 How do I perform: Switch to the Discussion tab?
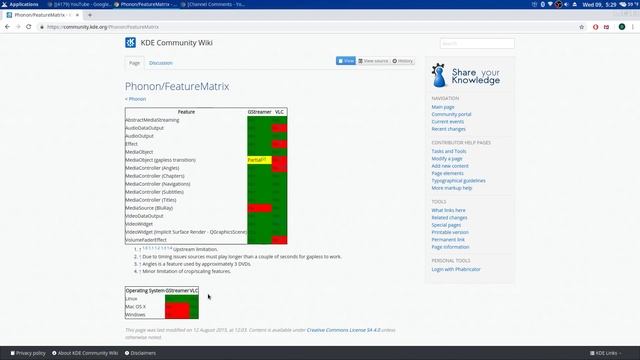[161, 63]
